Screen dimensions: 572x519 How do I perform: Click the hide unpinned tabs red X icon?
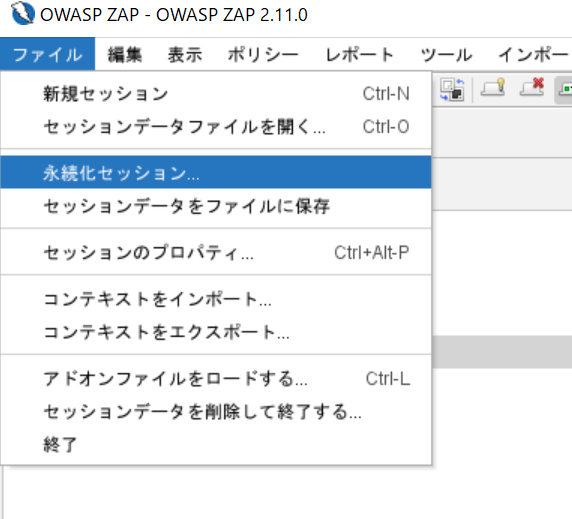[x=532, y=88]
